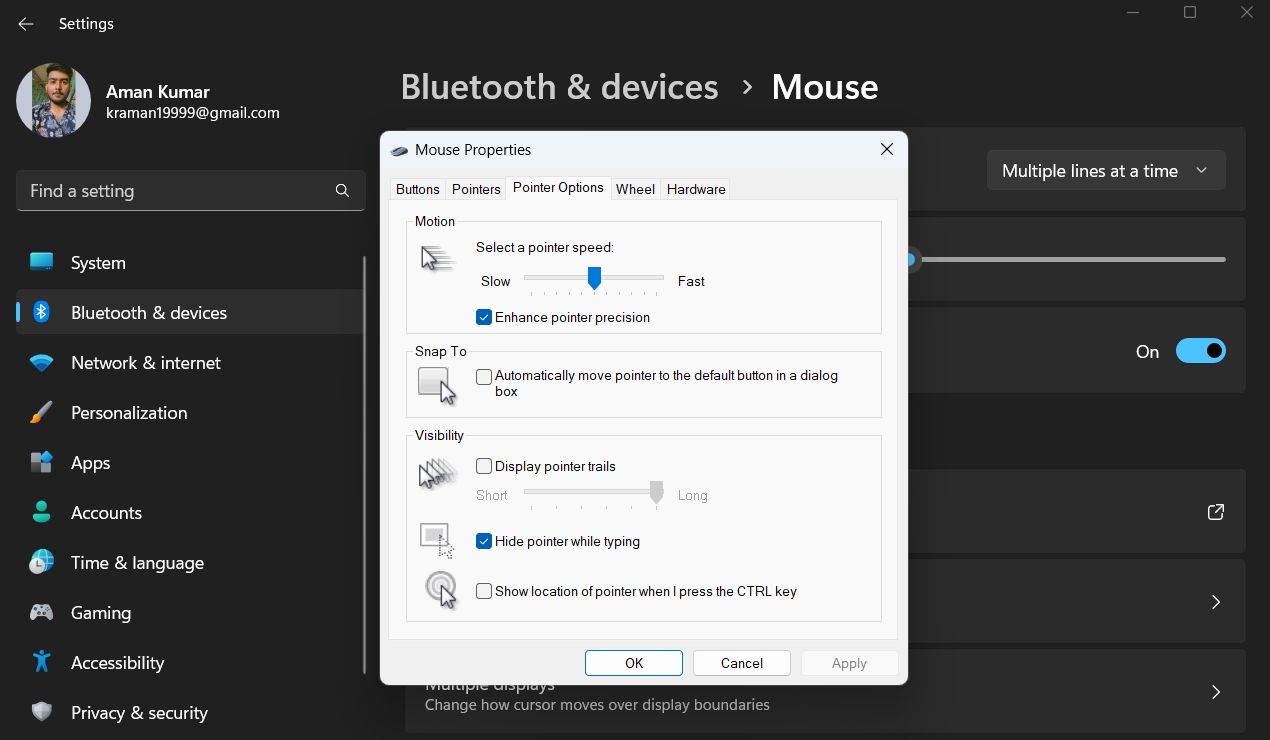Open Accounts settings

click(x=190, y=512)
